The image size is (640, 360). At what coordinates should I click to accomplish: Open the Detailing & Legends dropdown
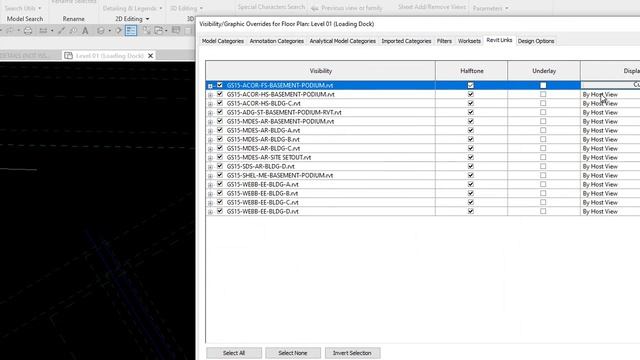tap(160, 8)
